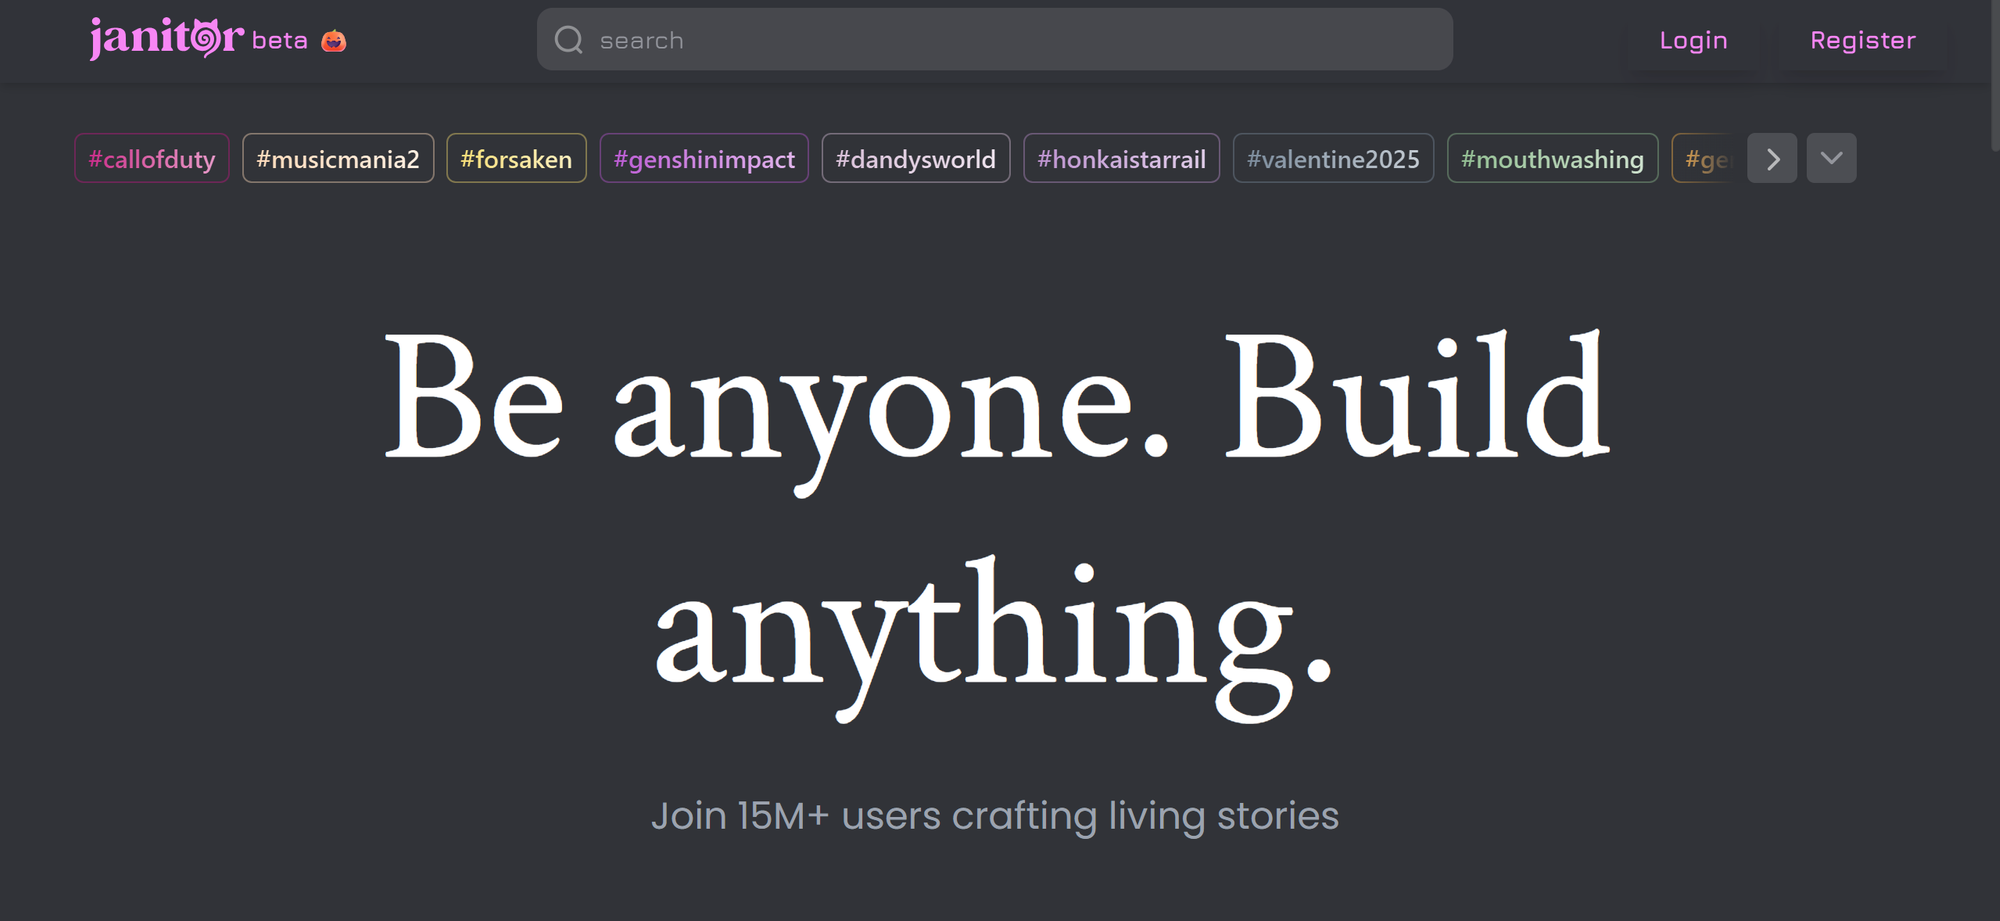Screen dimensions: 2000x921
Task: Open the Login page
Action: [x=1693, y=40]
